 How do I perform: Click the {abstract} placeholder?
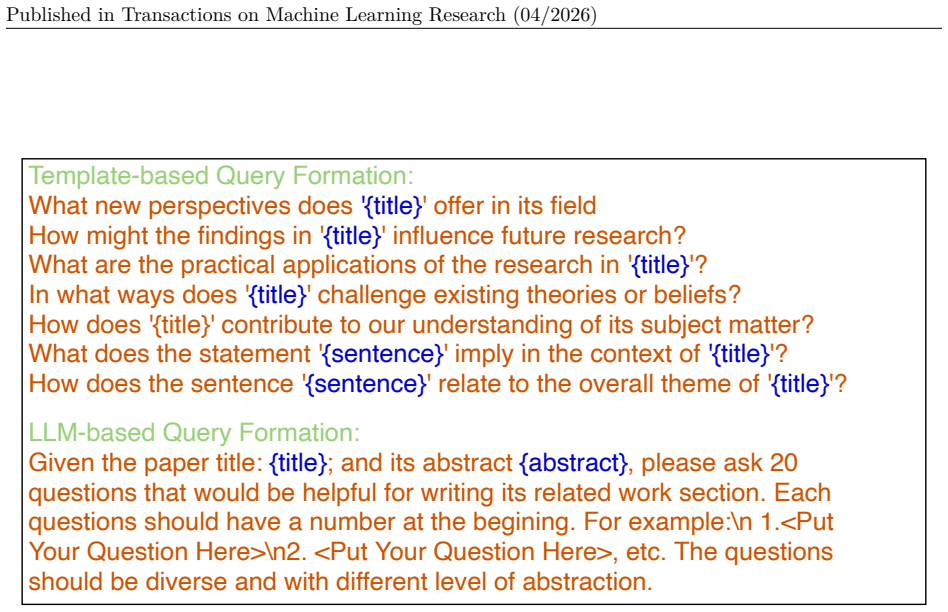[x=574, y=463]
